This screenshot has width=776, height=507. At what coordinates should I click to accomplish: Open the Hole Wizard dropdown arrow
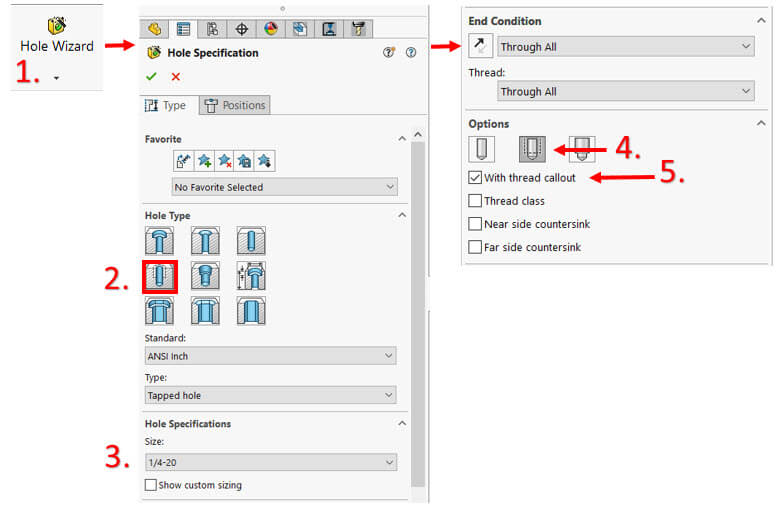[56, 78]
